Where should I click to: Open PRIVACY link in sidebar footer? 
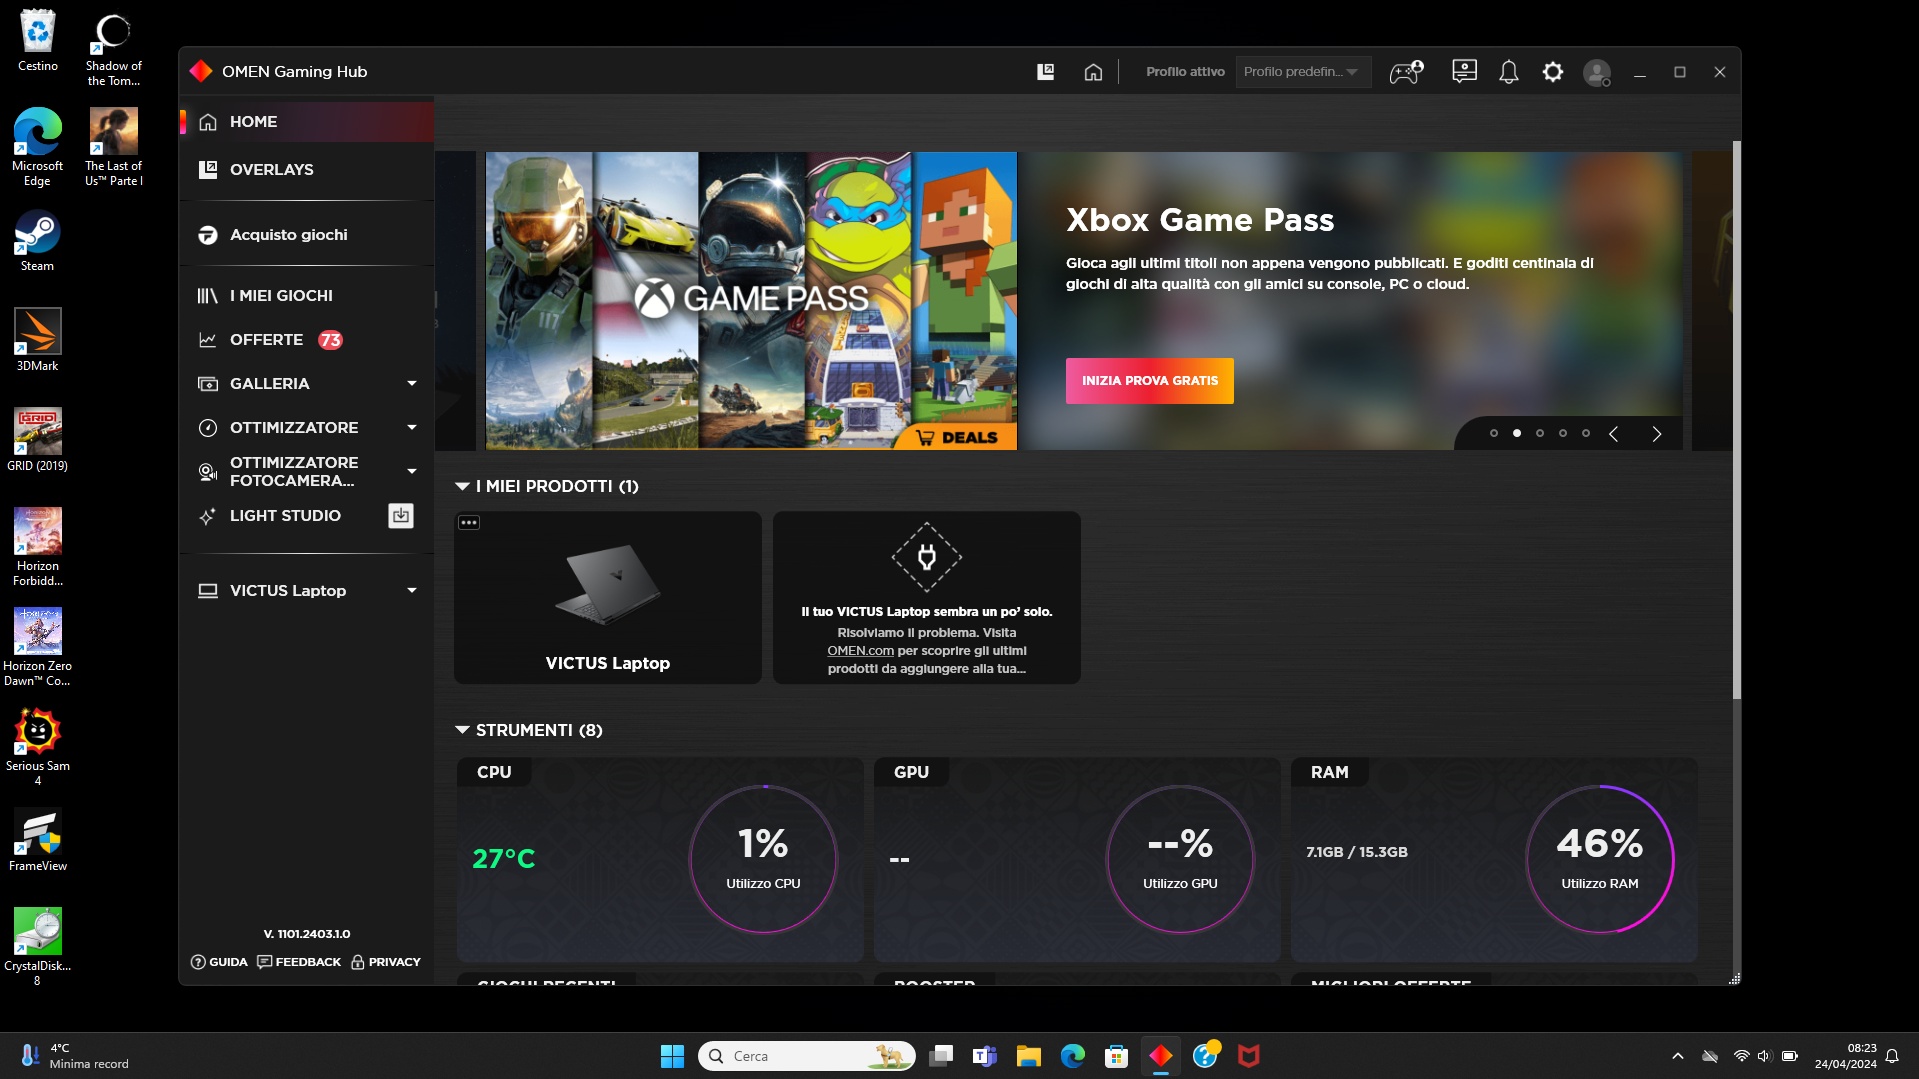pos(386,962)
